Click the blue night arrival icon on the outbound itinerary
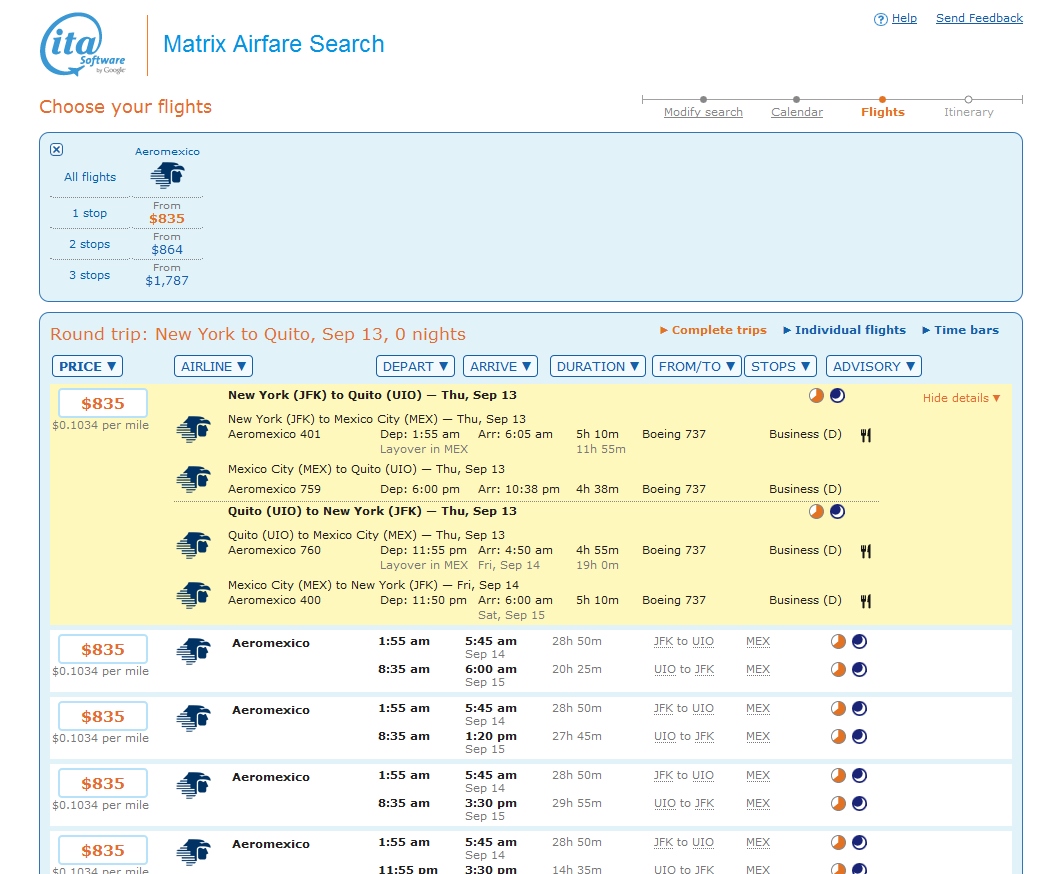 837,395
